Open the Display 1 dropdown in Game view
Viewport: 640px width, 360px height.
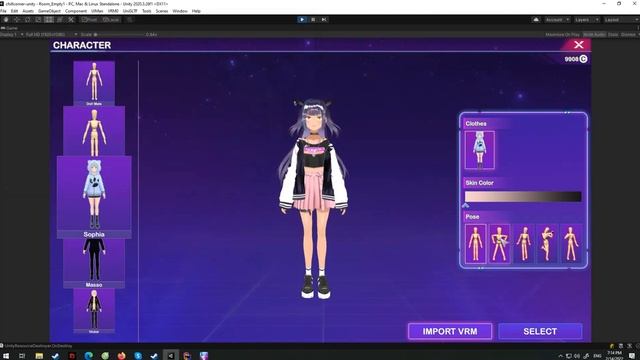pyautogui.click(x=11, y=35)
